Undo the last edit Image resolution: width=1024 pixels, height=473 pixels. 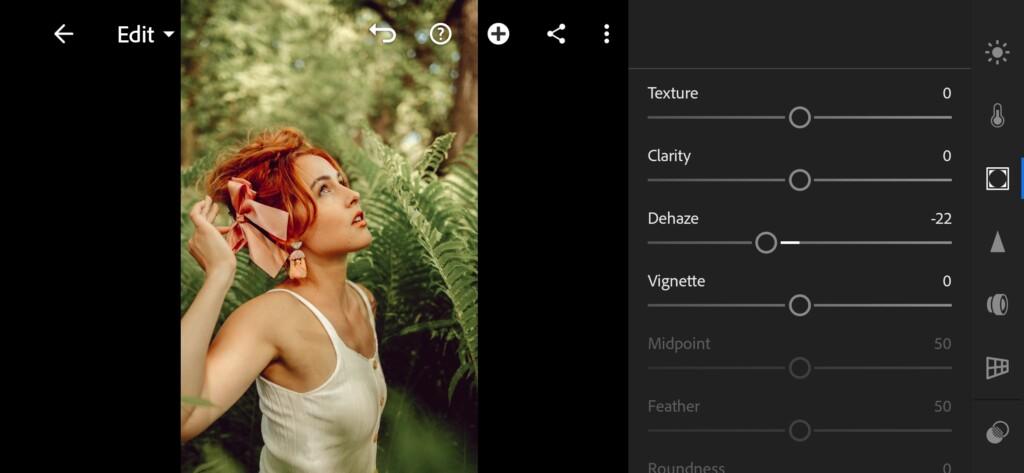click(383, 34)
